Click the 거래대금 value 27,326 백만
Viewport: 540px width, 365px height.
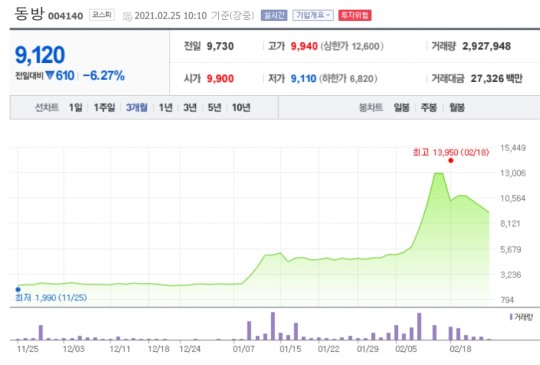[x=497, y=79]
